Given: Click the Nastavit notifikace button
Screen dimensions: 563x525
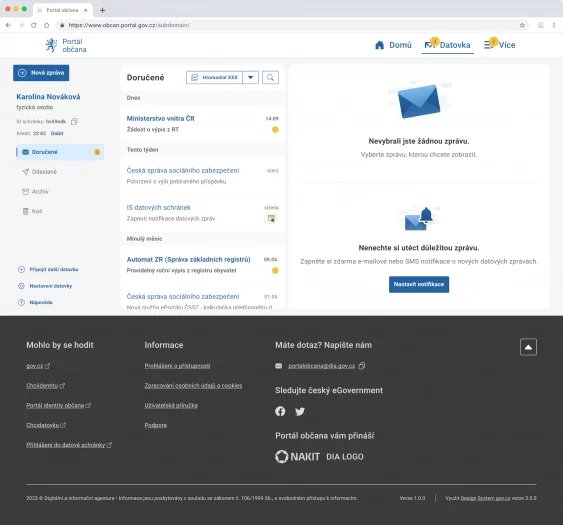Looking at the screenshot, I should click(x=419, y=284).
